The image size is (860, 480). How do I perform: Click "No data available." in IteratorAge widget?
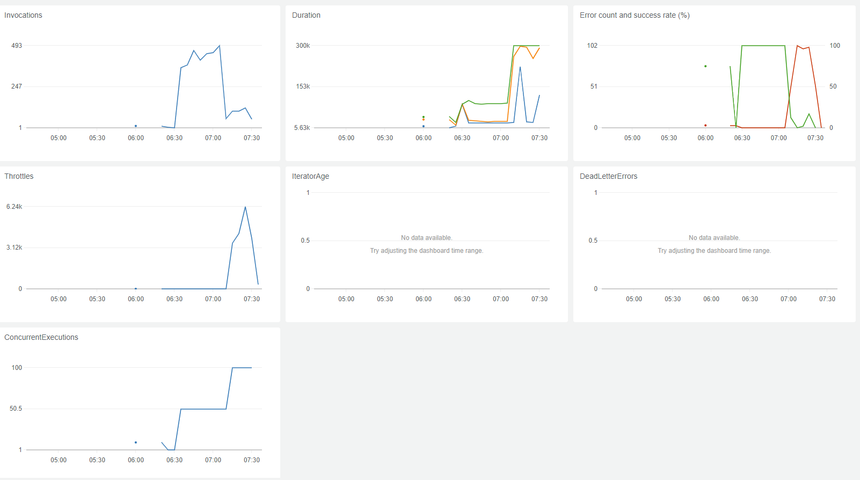(426, 238)
